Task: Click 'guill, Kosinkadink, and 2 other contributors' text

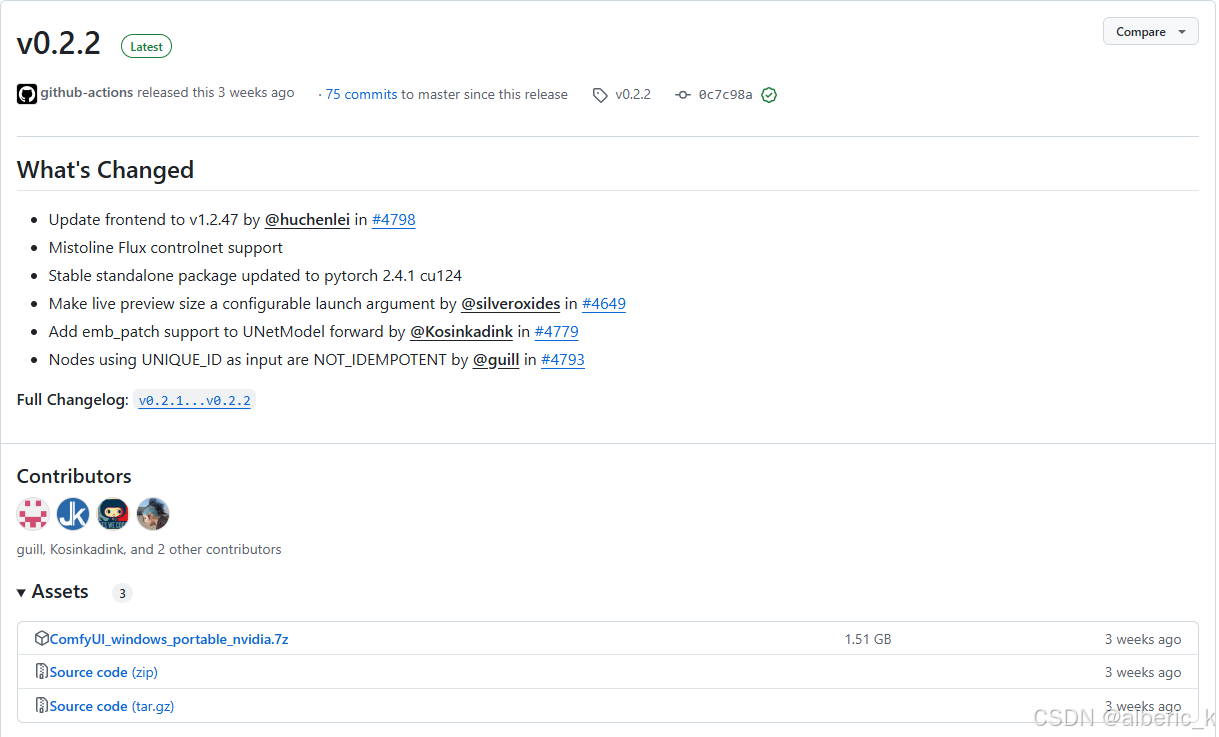Action: tap(149, 549)
